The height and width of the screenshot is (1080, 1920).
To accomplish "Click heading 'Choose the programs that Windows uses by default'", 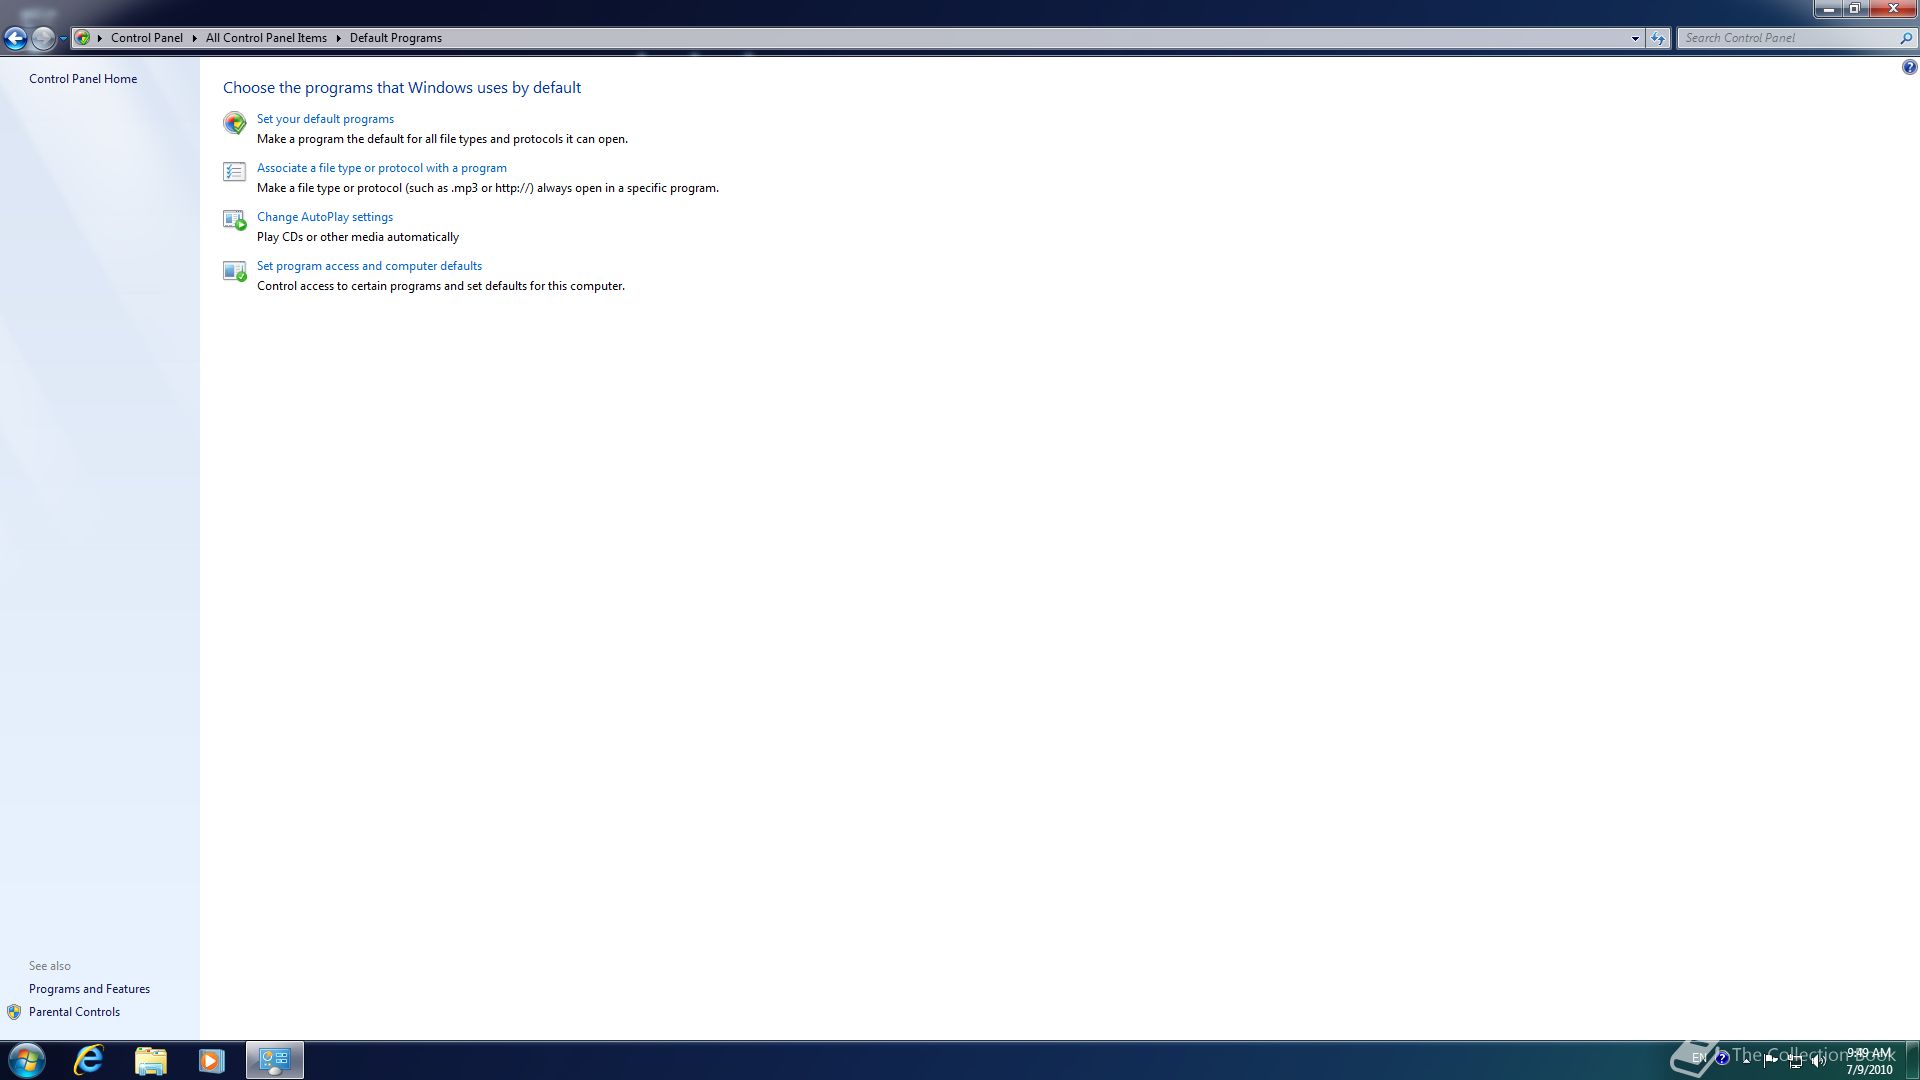I will 402,88.
